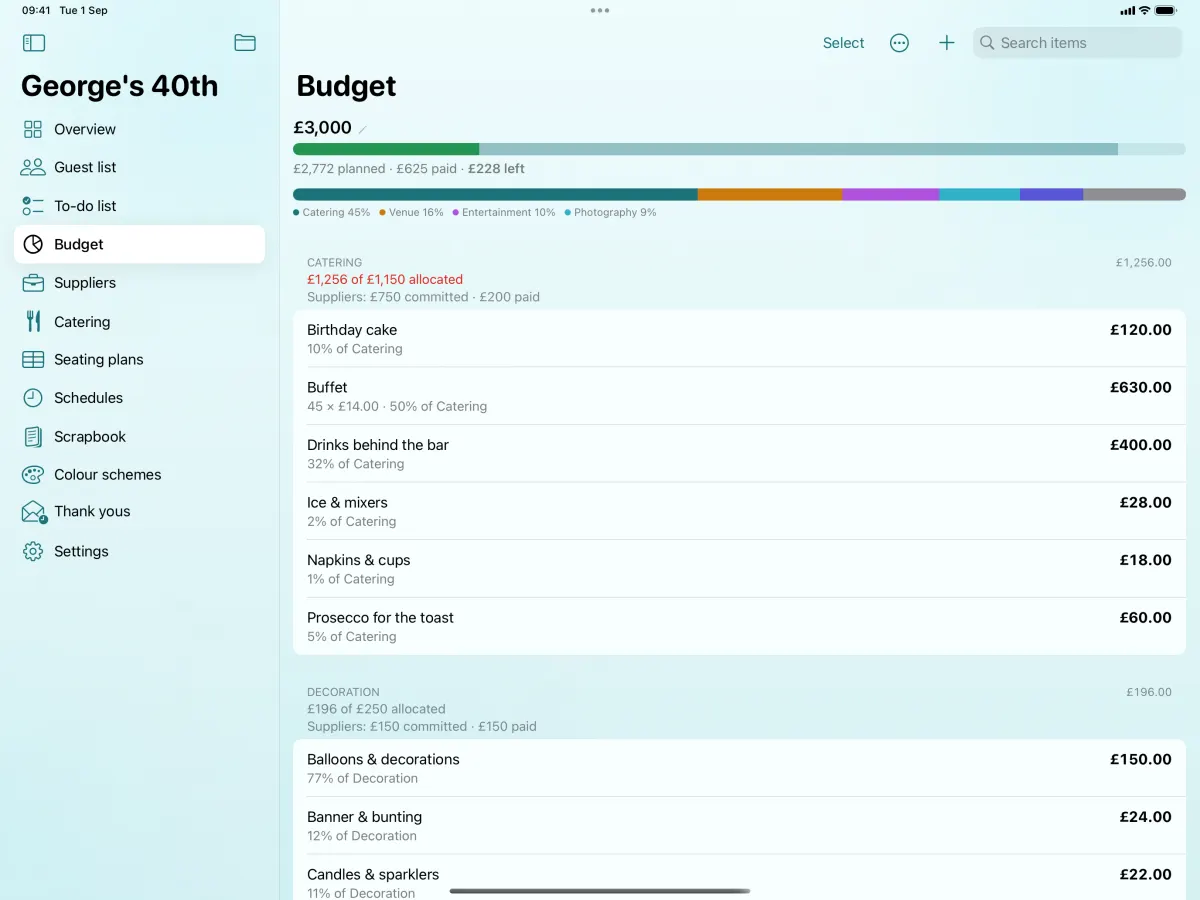The image size is (1200, 900).
Task: Tap the Wi-Fi status icon
Action: [1144, 10]
